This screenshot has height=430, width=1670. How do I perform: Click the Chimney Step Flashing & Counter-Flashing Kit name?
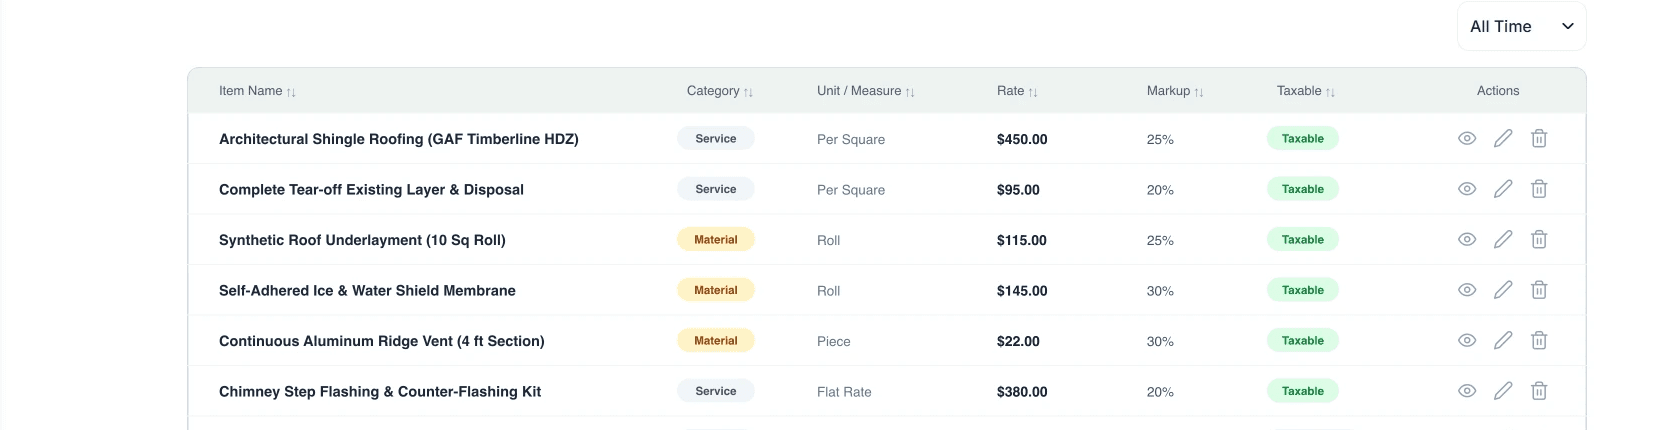pyautogui.click(x=380, y=391)
